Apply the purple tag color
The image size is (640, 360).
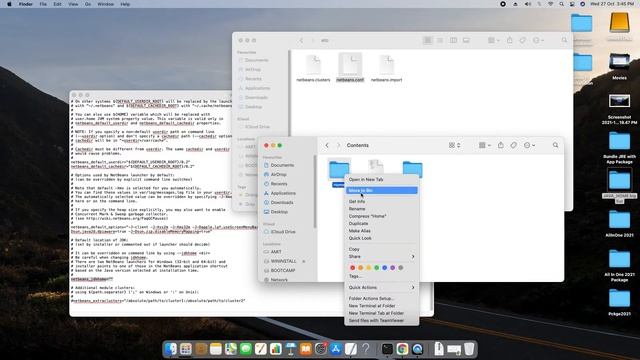[x=393, y=268]
